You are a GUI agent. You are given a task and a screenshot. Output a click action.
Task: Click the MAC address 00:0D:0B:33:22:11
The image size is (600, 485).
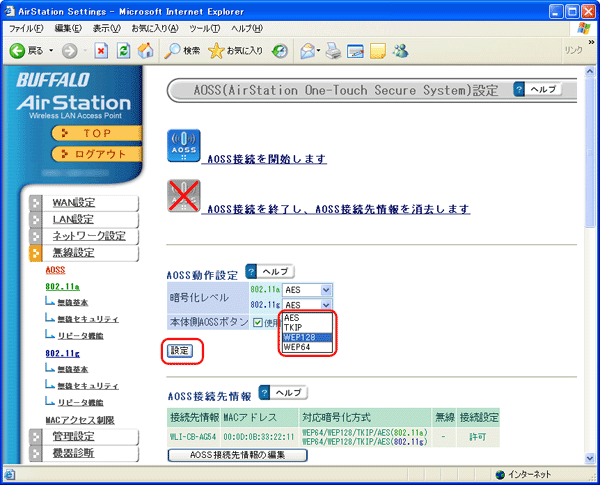point(259,437)
